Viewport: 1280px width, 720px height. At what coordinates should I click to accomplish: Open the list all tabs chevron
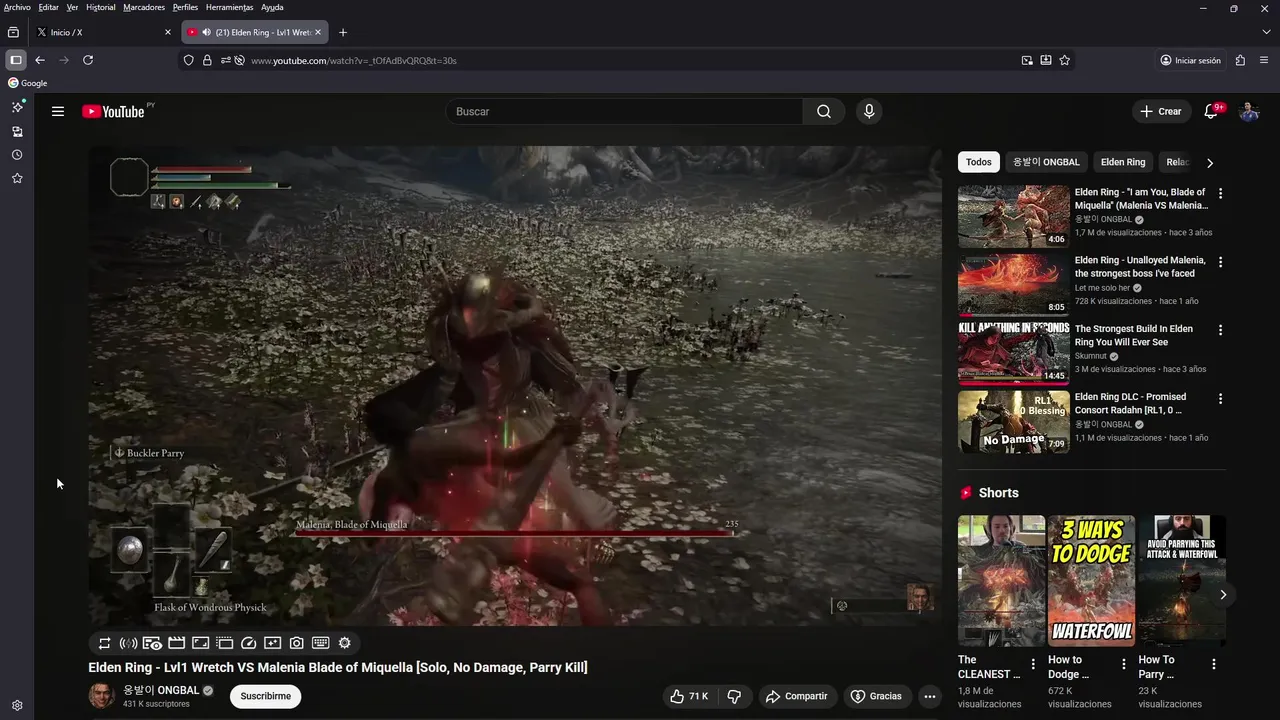tap(1266, 32)
